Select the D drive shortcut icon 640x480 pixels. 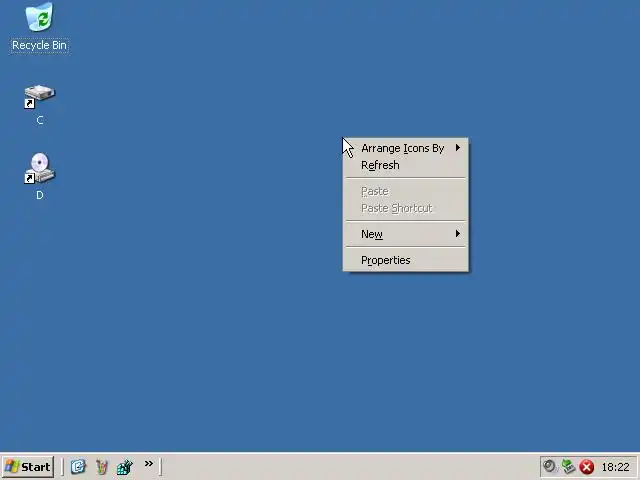tap(39, 169)
